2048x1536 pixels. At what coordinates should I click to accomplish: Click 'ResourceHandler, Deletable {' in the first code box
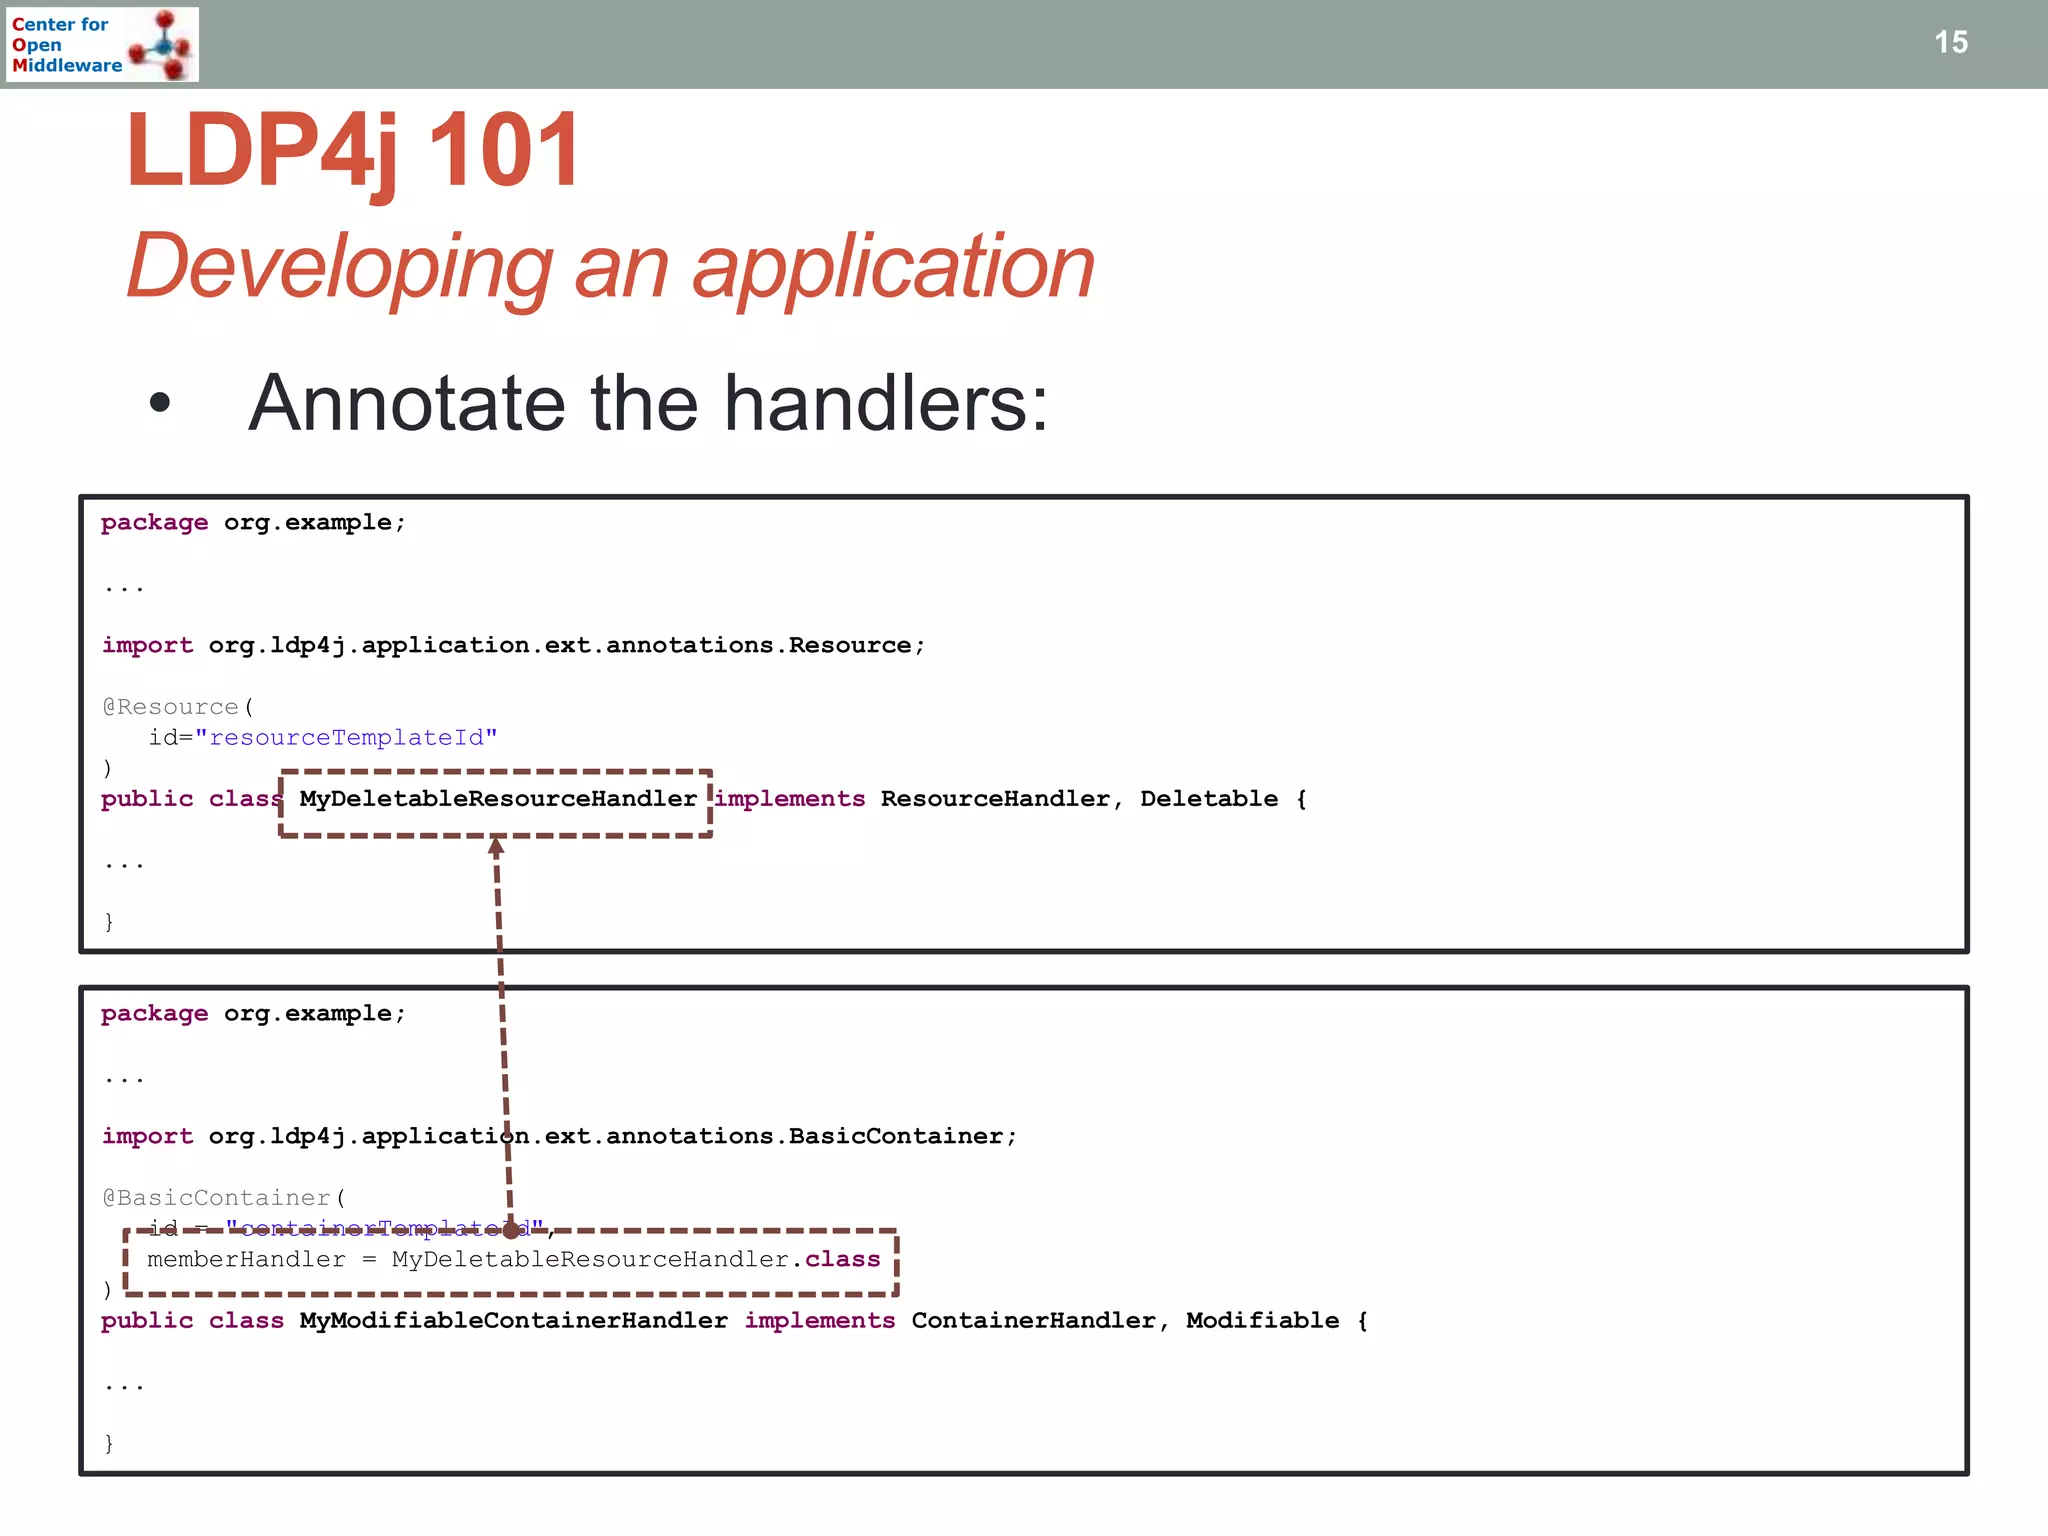1094,799
